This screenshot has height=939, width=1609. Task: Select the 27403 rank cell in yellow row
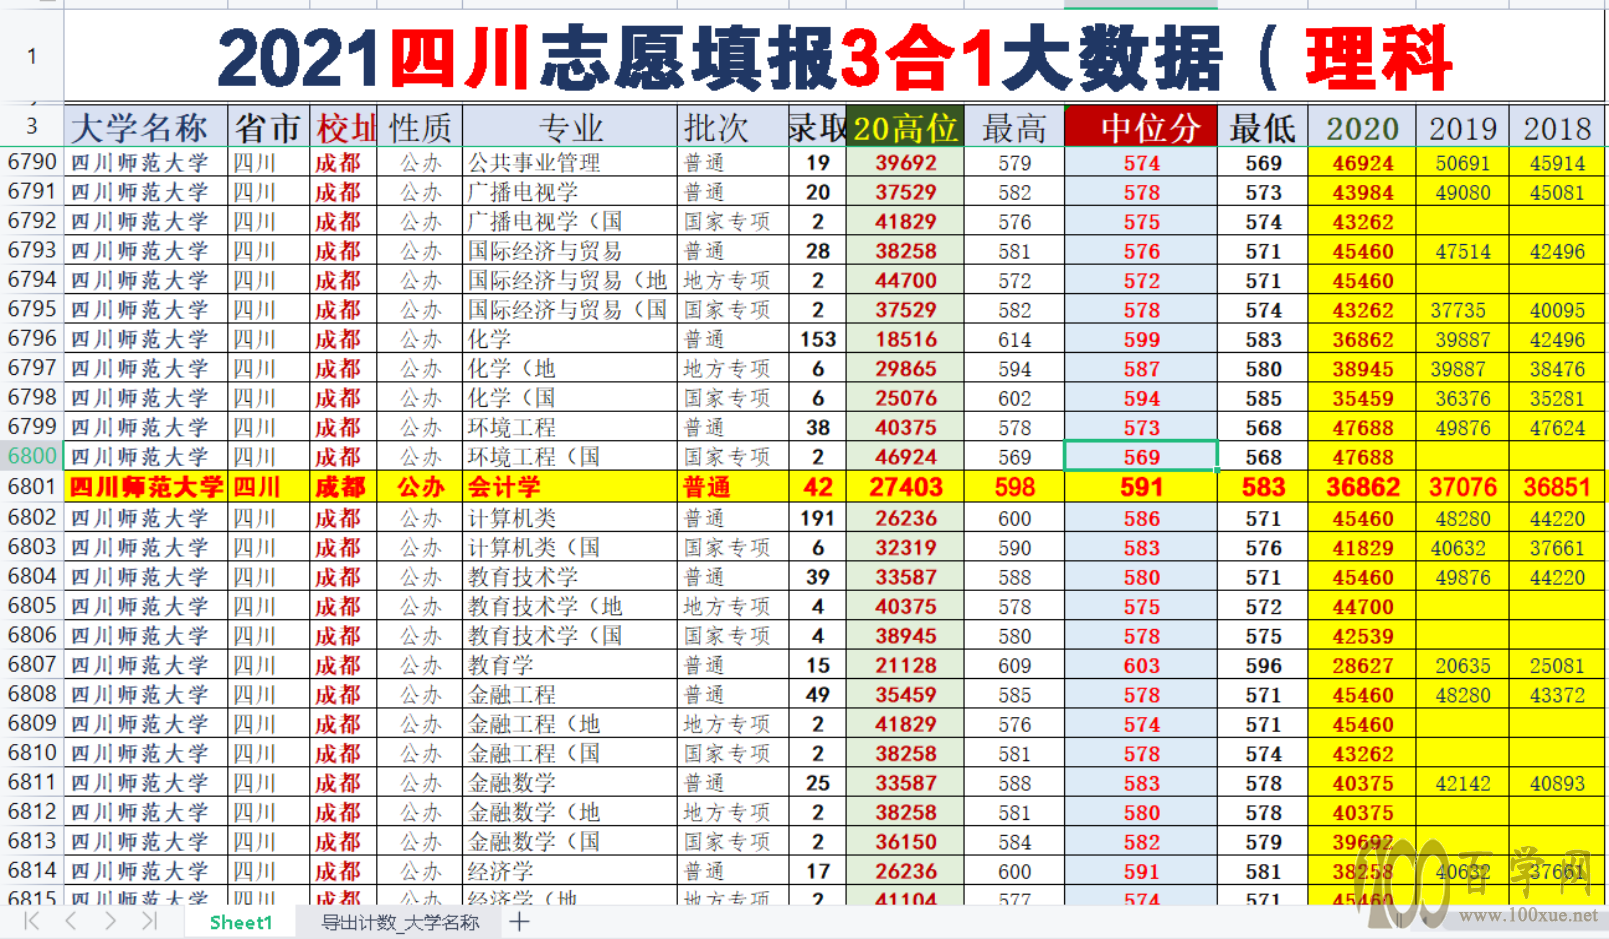[905, 487]
